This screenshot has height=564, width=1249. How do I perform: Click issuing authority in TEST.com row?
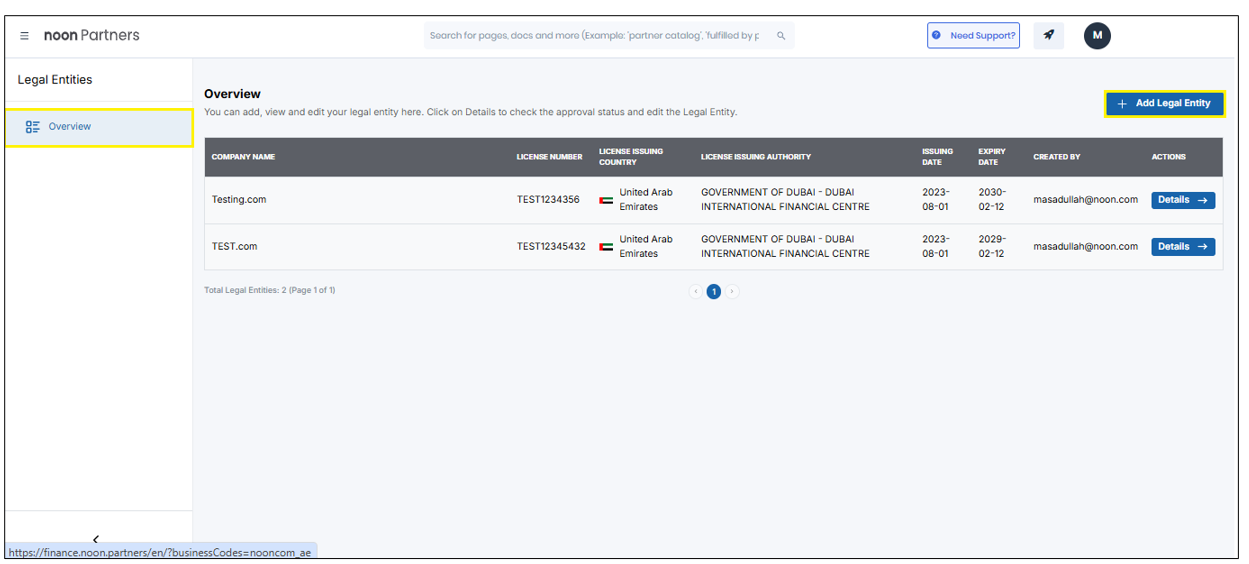click(785, 247)
